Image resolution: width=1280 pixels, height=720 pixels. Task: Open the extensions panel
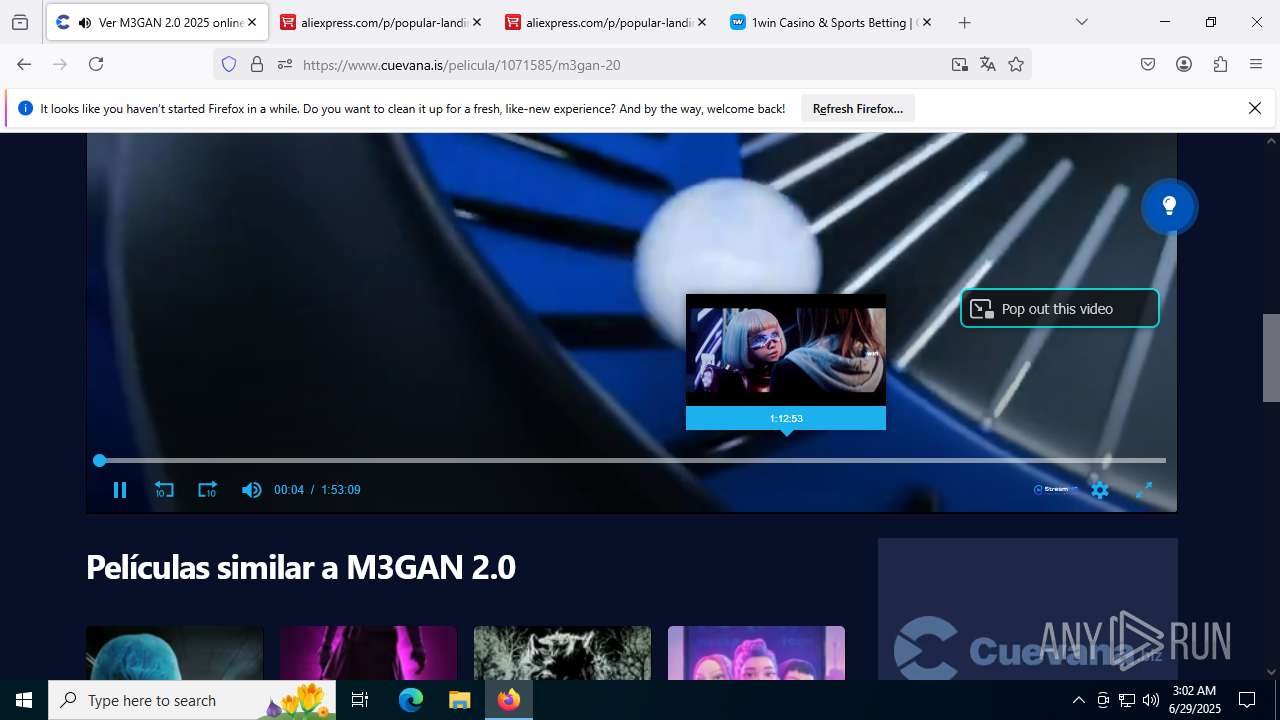pos(1220,64)
